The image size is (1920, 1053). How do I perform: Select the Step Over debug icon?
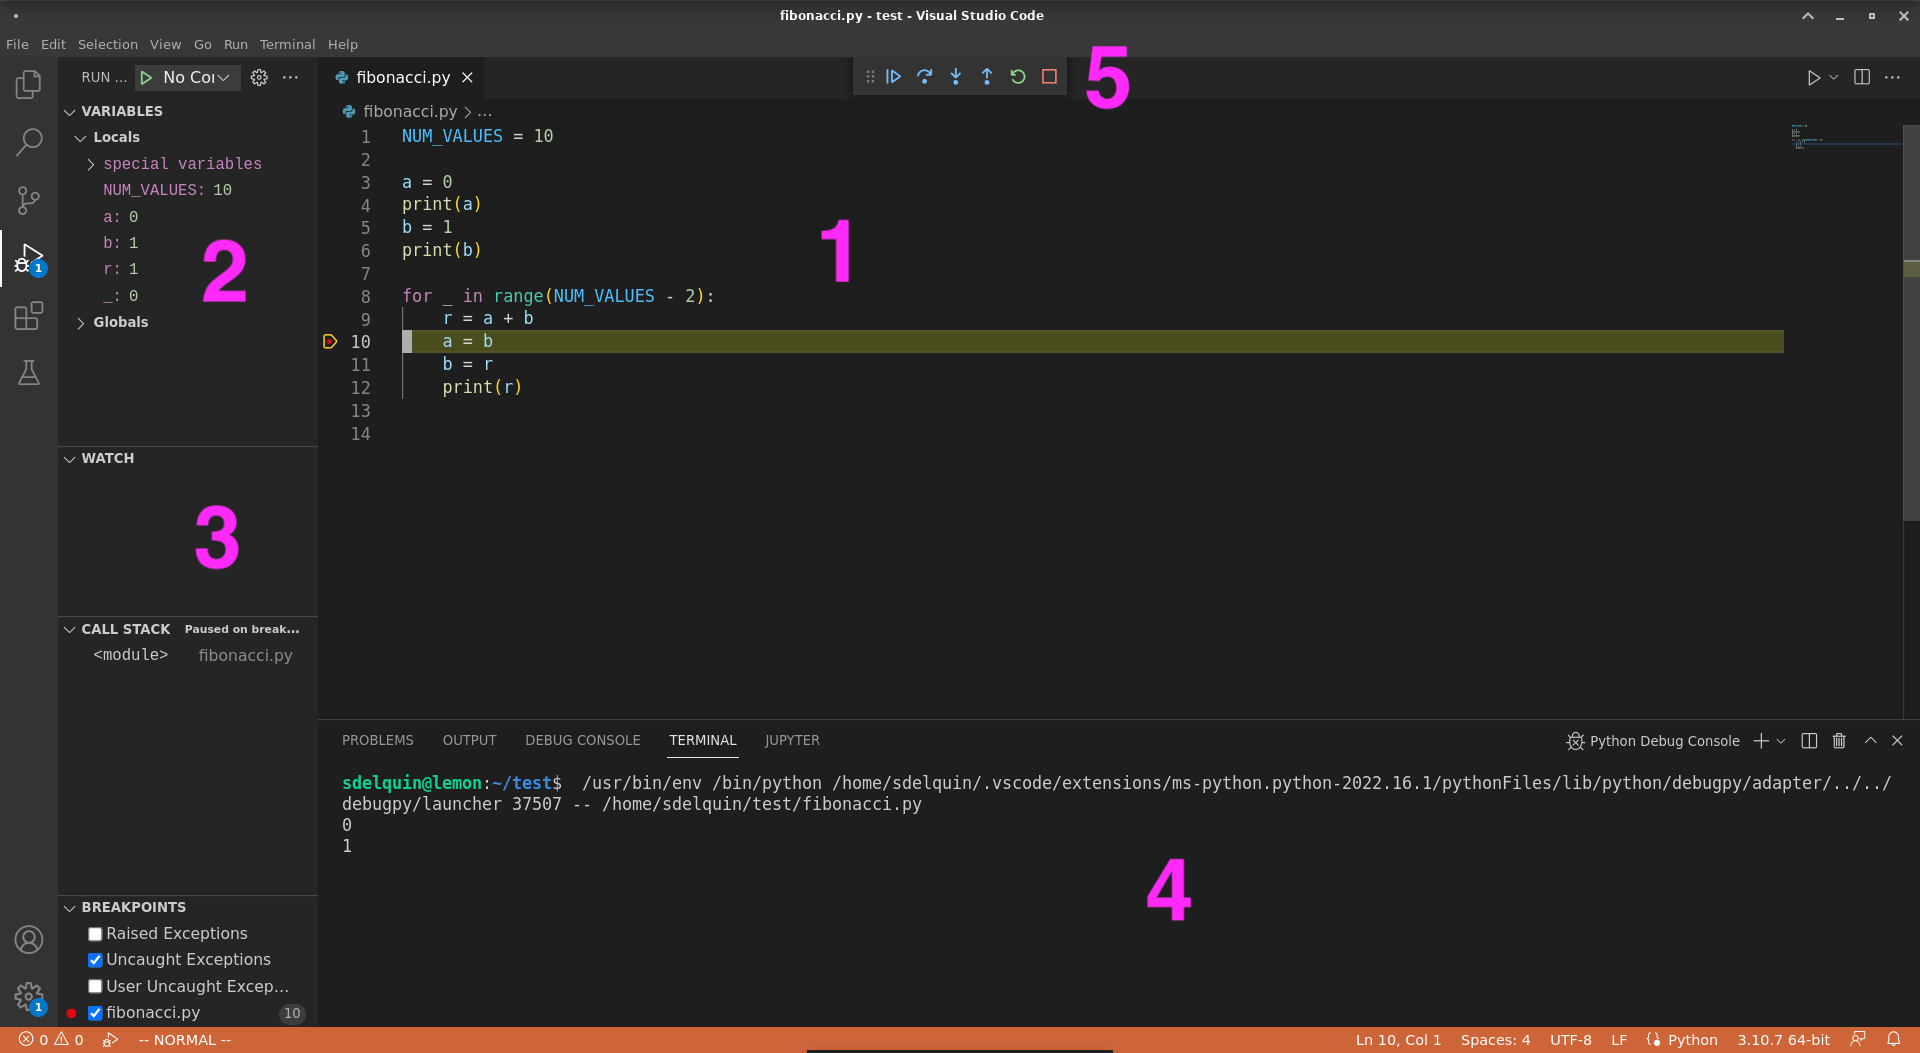click(925, 76)
